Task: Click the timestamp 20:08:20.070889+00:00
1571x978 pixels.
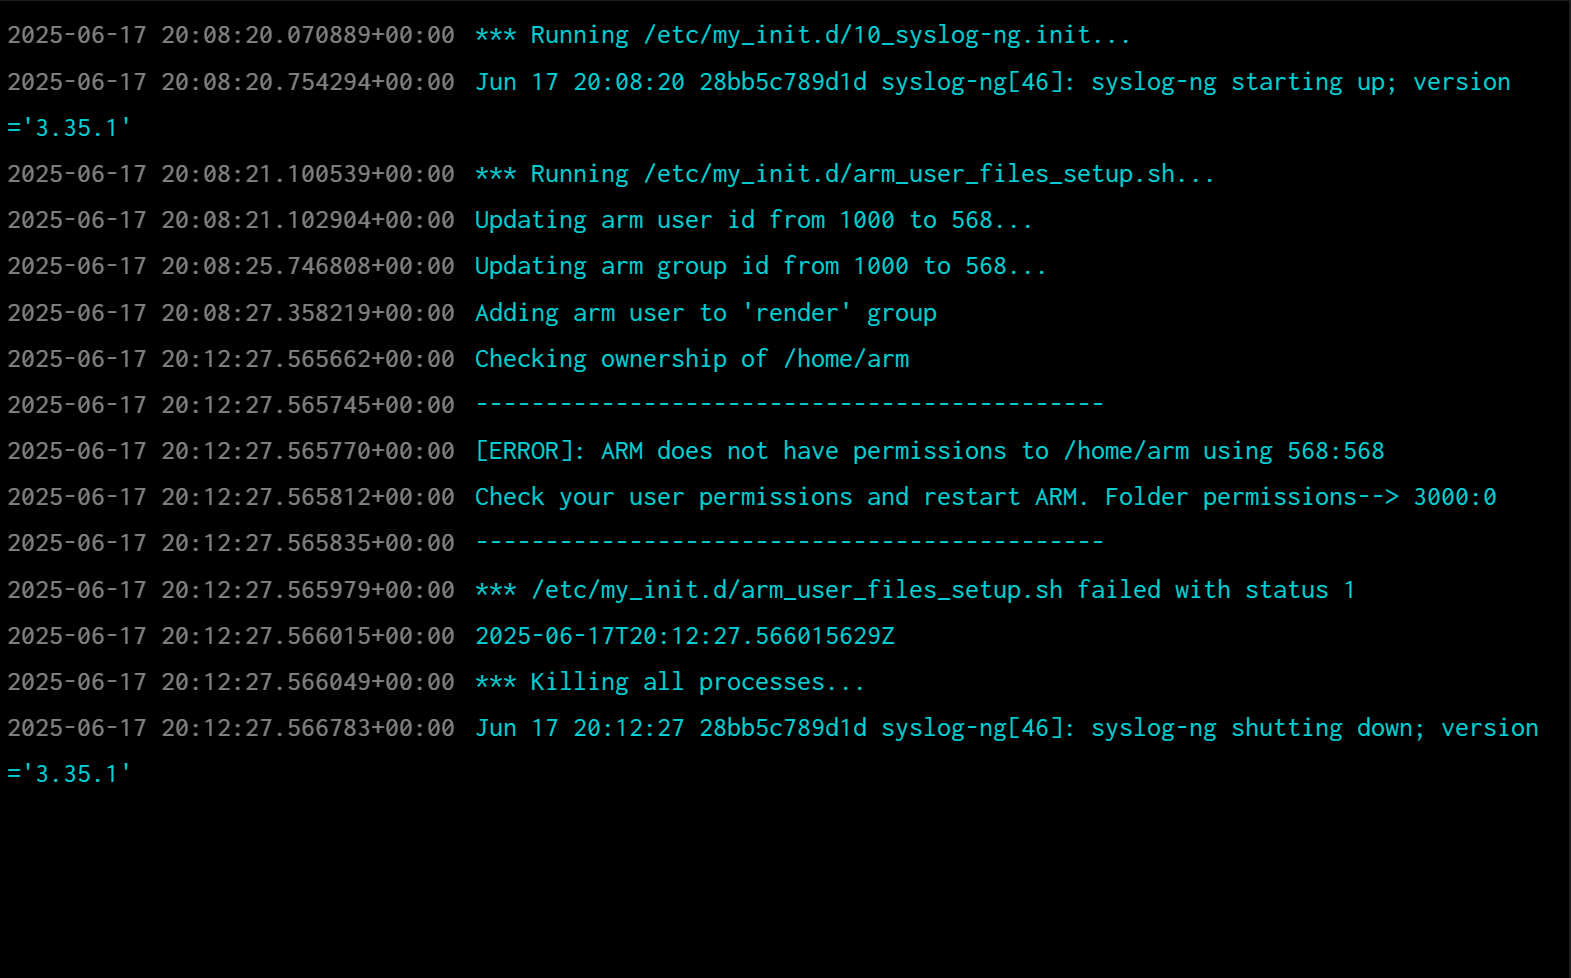Action: [x=308, y=35]
